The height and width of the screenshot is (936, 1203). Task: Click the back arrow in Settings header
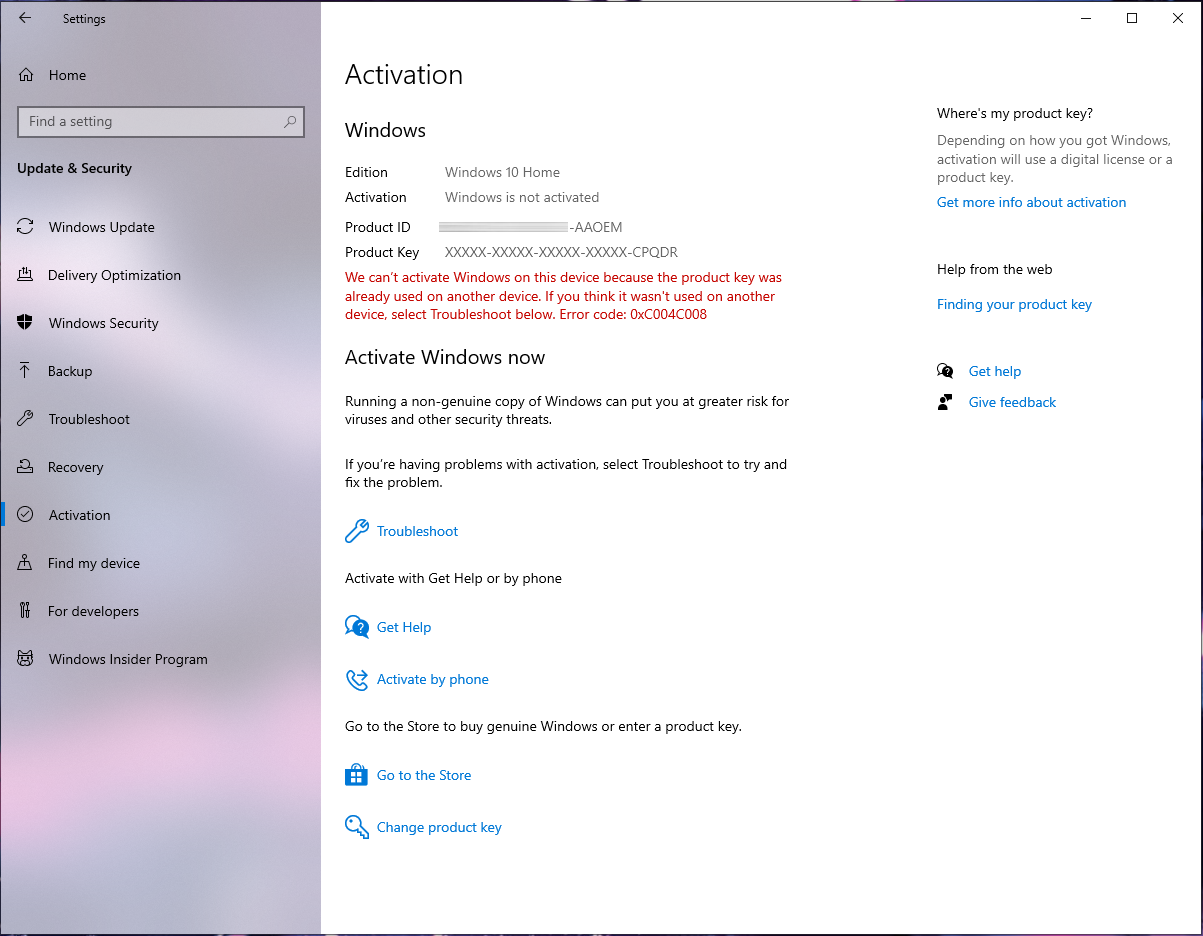click(x=25, y=18)
